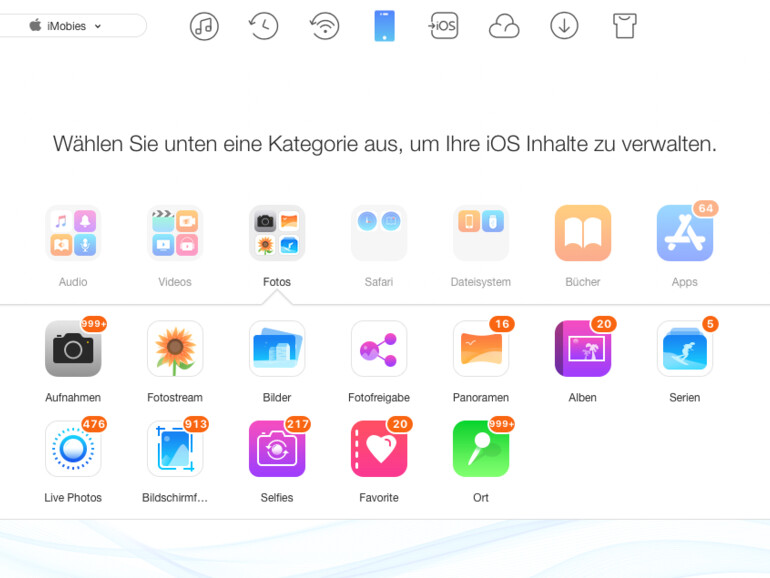Open the backup history clock icon

(264, 26)
